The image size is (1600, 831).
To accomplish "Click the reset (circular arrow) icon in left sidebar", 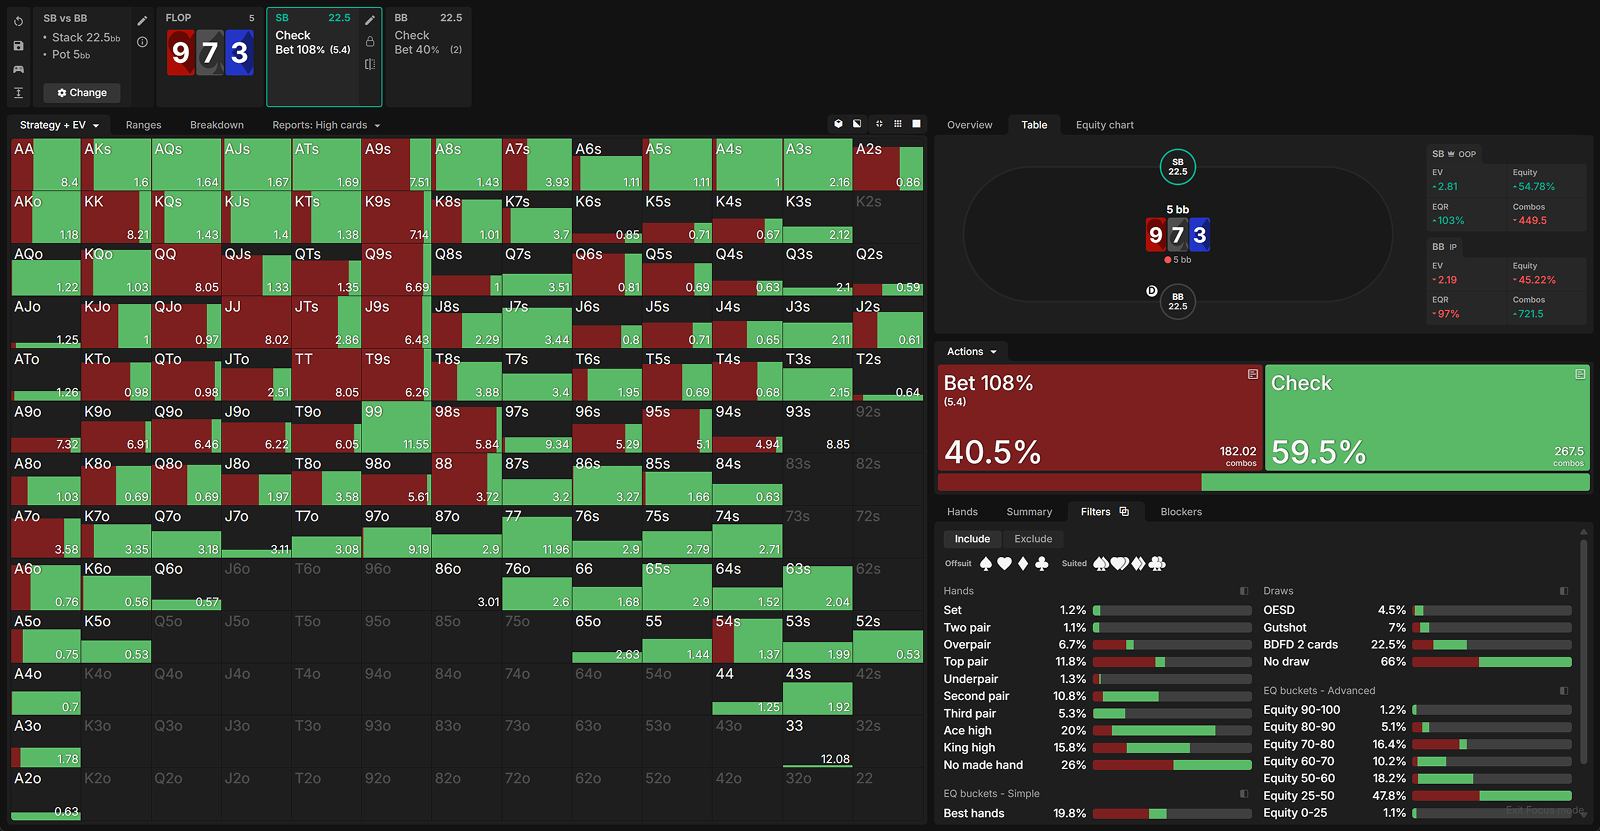I will tap(18, 21).
